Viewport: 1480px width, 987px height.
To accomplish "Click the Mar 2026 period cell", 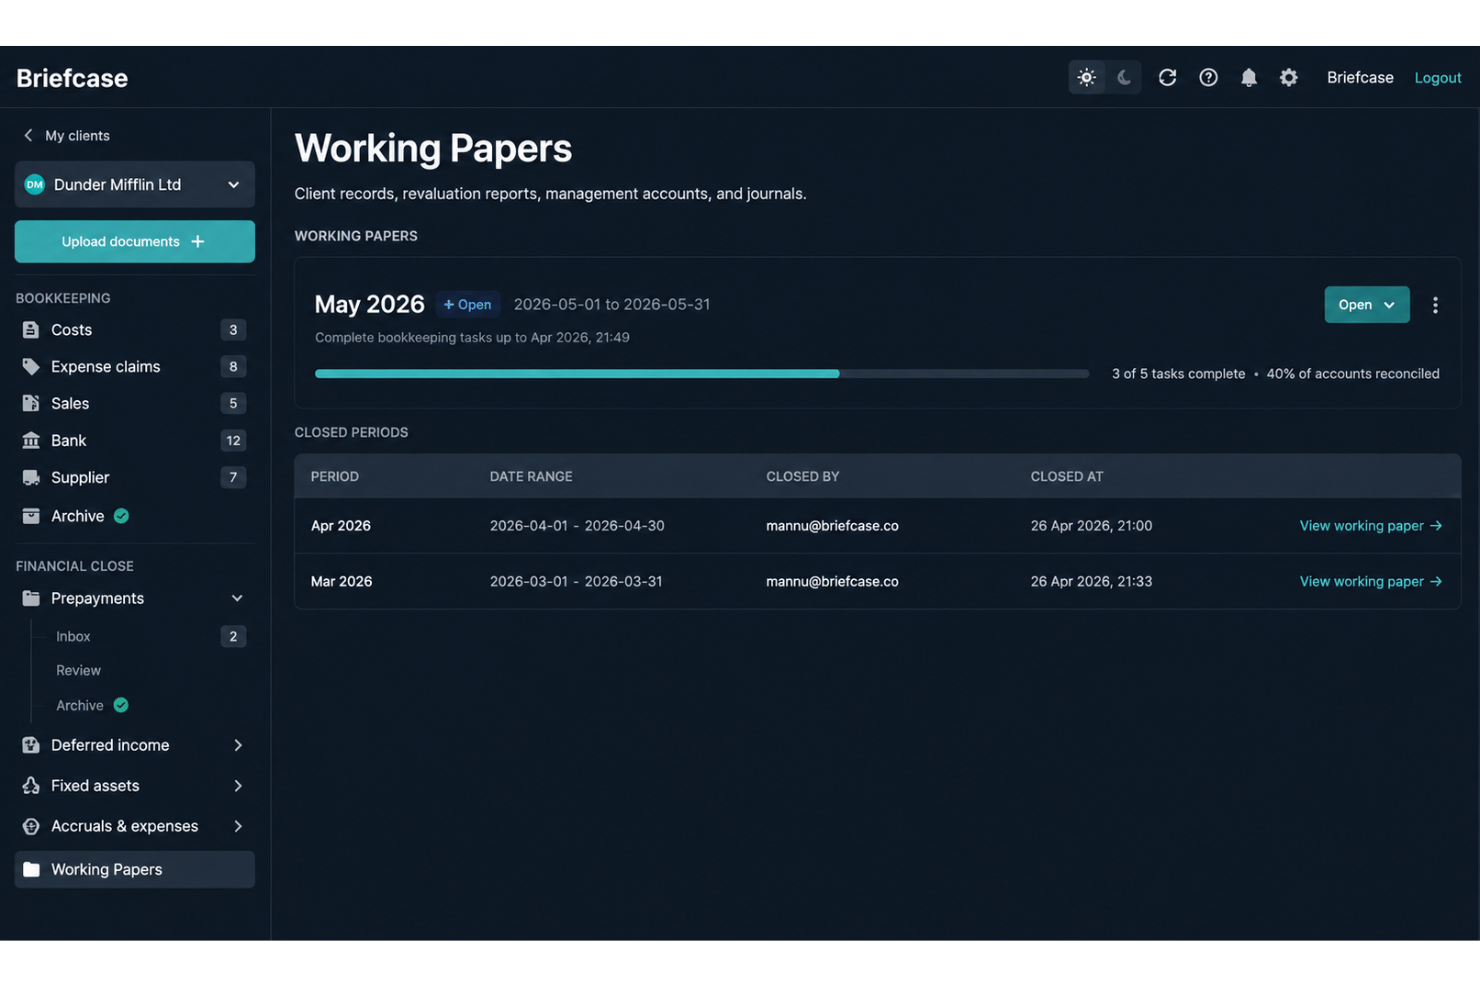I will 341,582.
